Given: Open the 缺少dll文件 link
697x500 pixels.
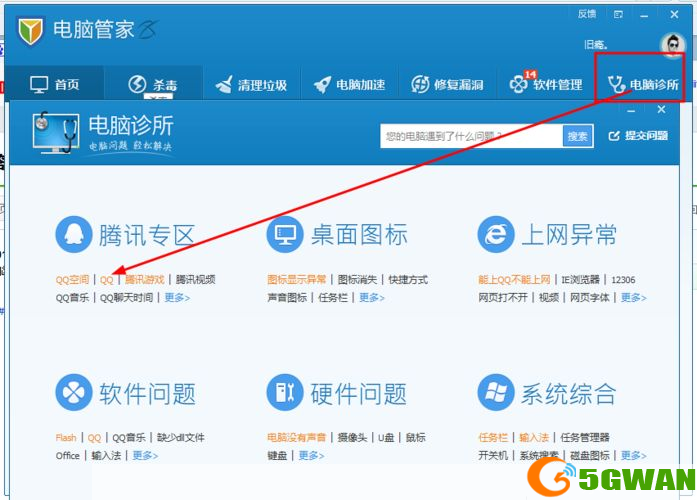Looking at the screenshot, I should [180, 438].
